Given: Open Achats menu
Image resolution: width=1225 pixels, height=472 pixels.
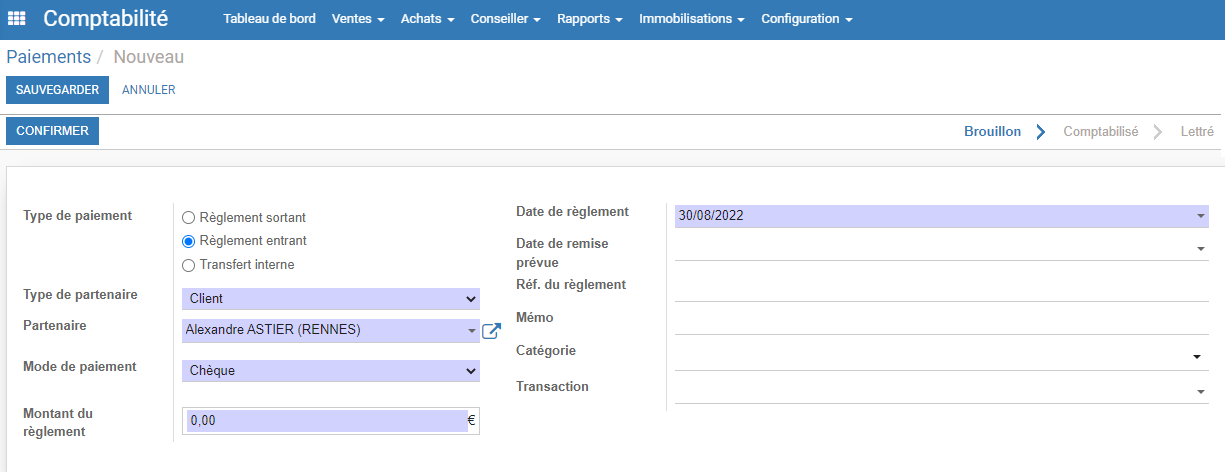Looking at the screenshot, I should [428, 19].
